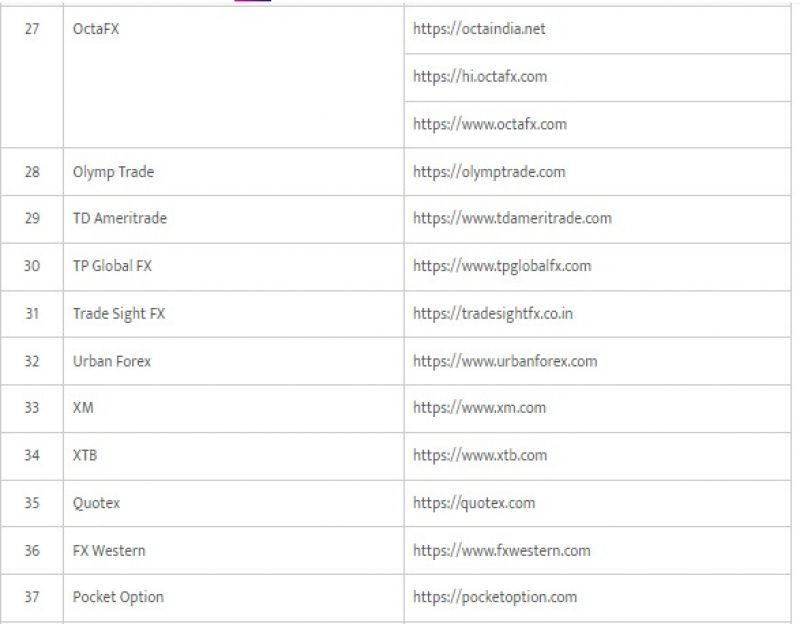Select row number 33 cell

click(32, 408)
